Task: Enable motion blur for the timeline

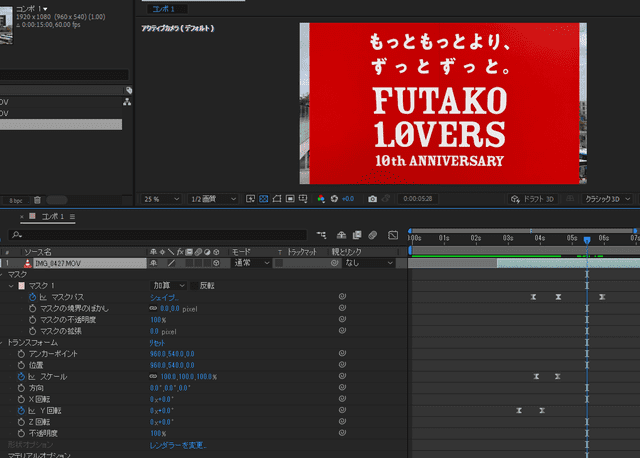Action: tap(372, 235)
